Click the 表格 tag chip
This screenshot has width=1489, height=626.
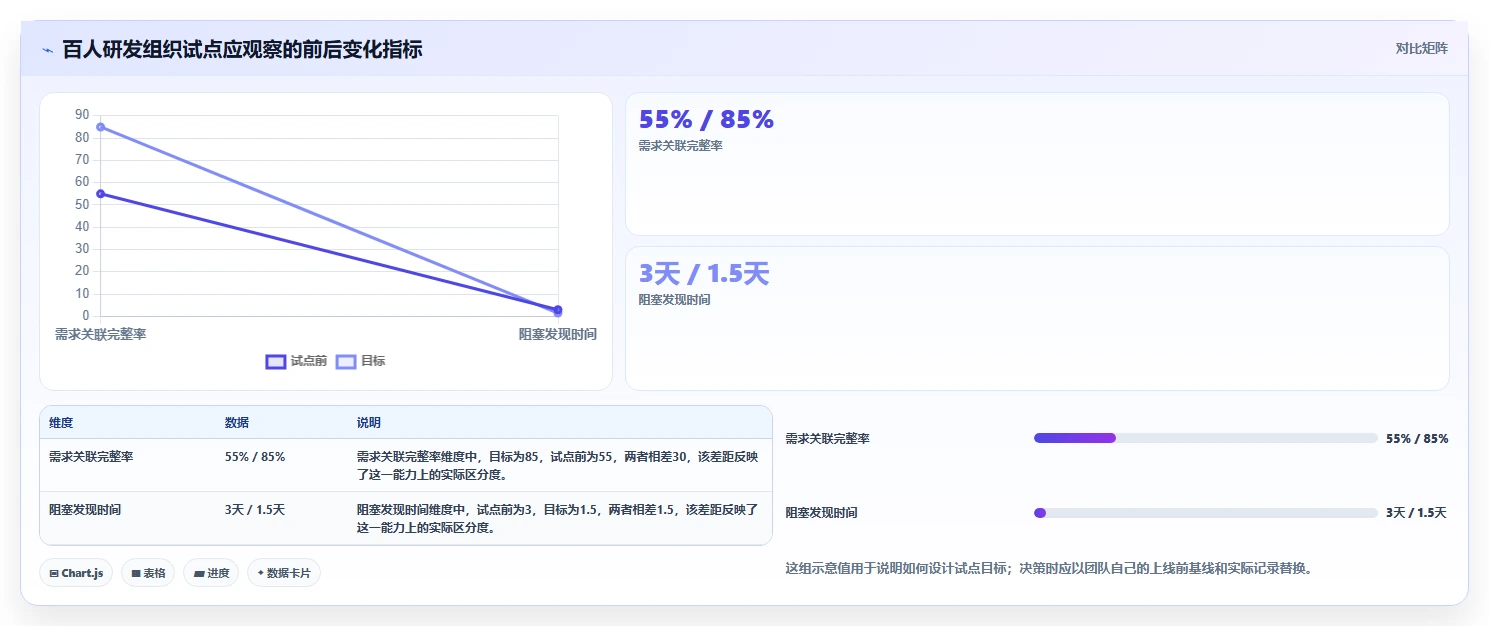[x=148, y=573]
